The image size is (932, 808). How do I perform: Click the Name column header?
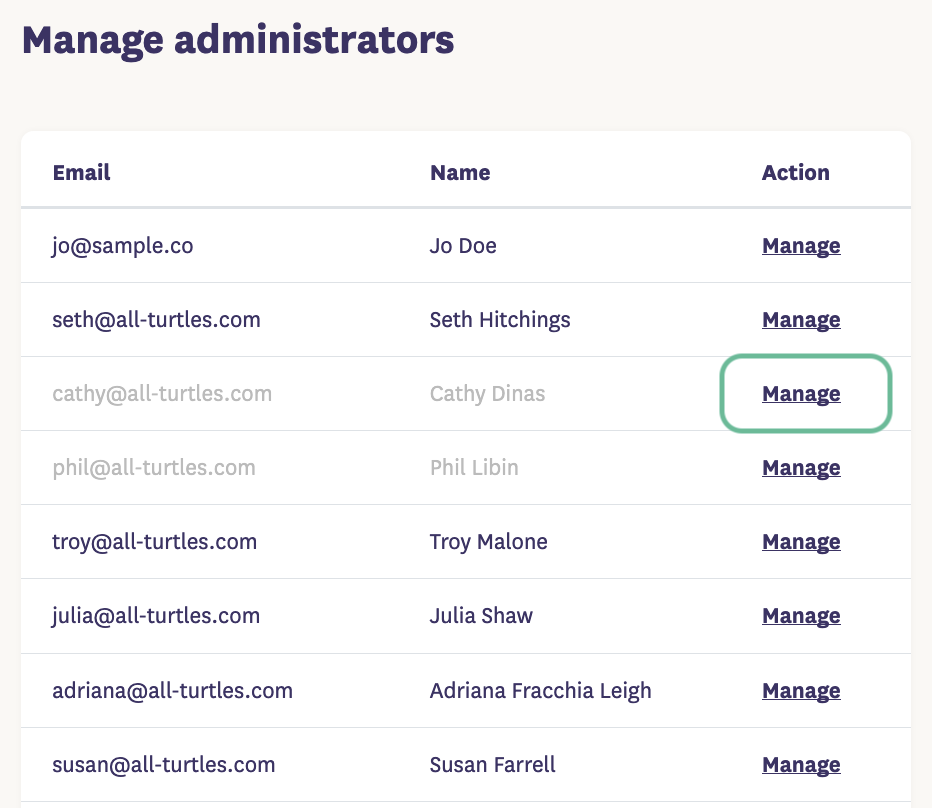point(460,172)
